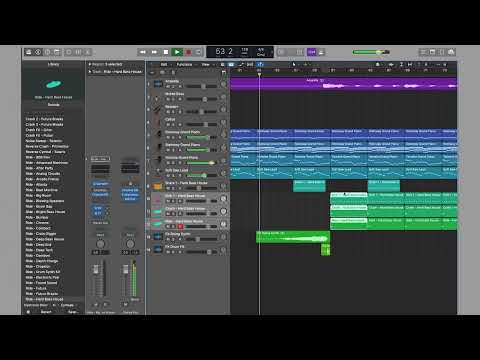Select highlighted 'Ride - Hard Bass House' patch
480x360 pixels.
click(x=45, y=299)
